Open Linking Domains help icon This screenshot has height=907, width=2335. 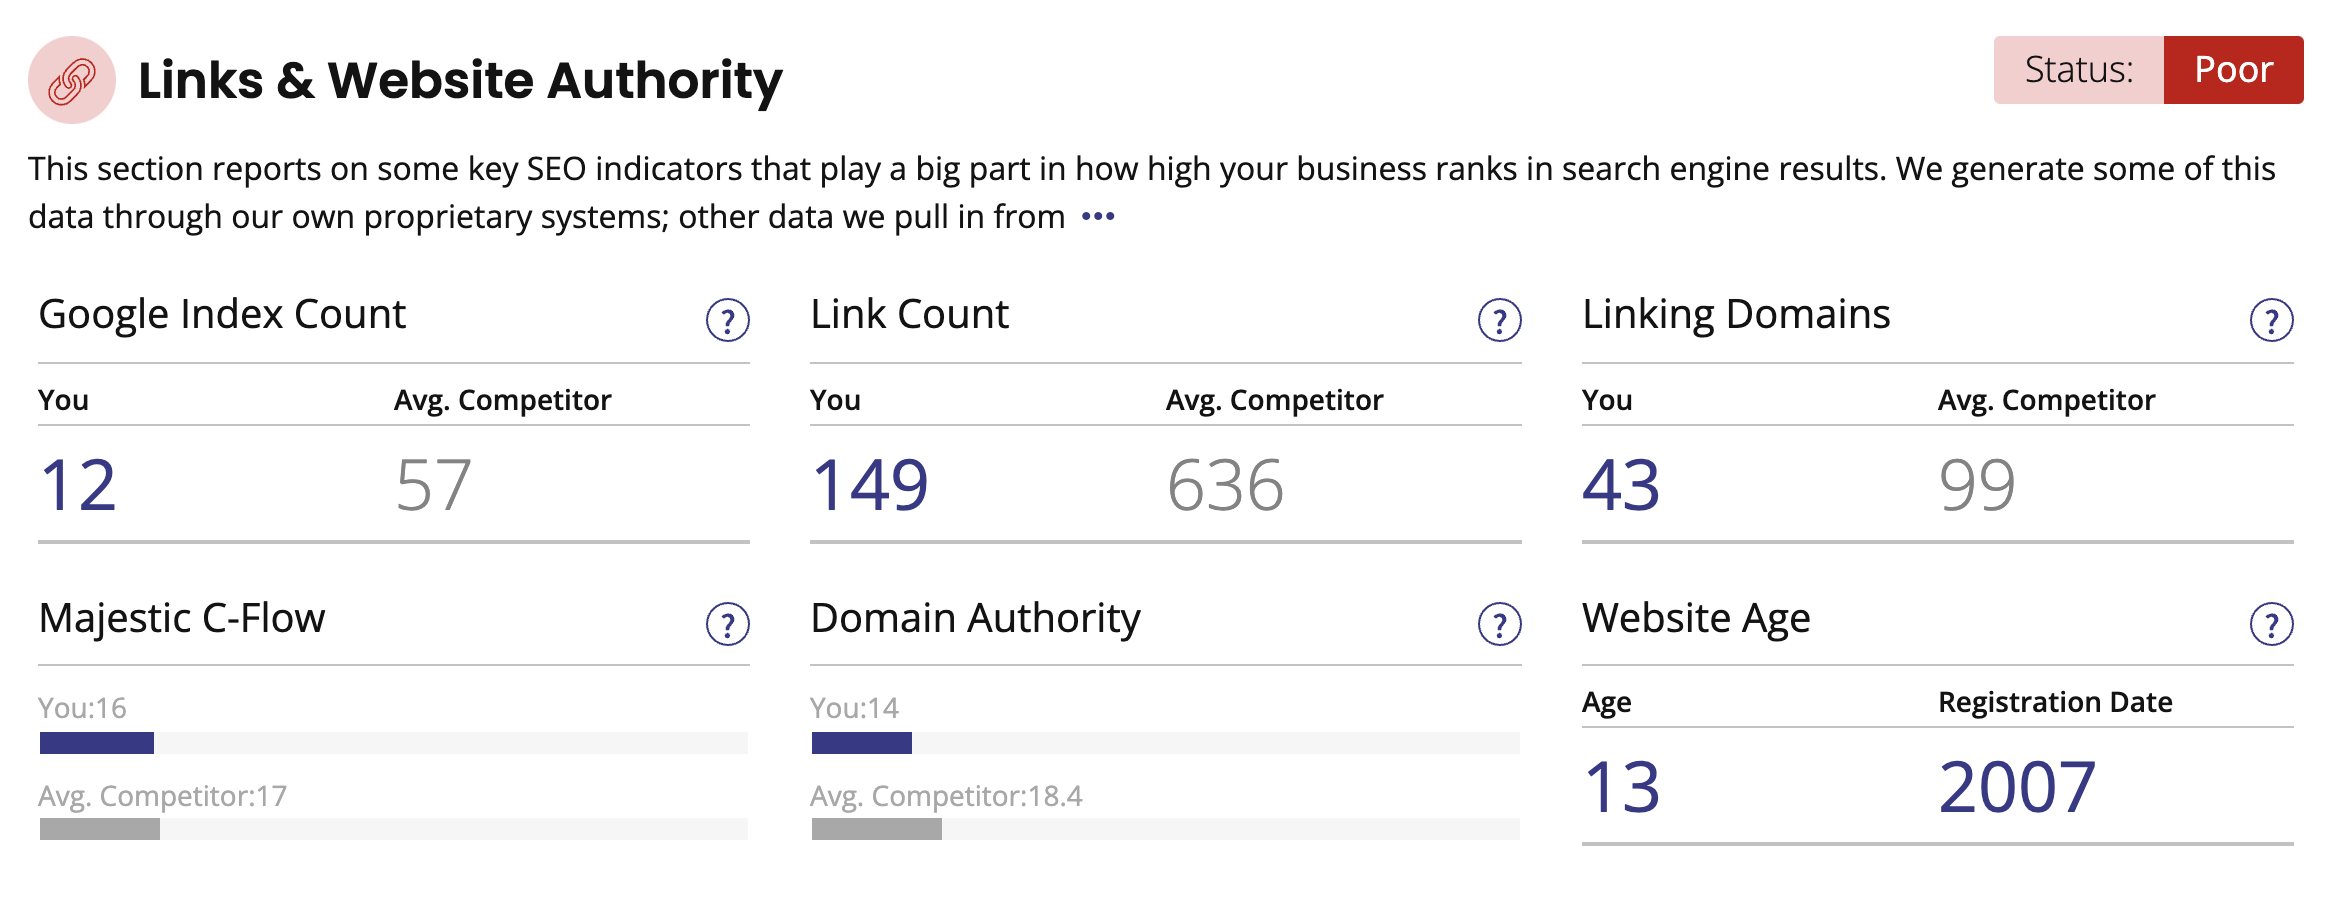(x=2271, y=320)
